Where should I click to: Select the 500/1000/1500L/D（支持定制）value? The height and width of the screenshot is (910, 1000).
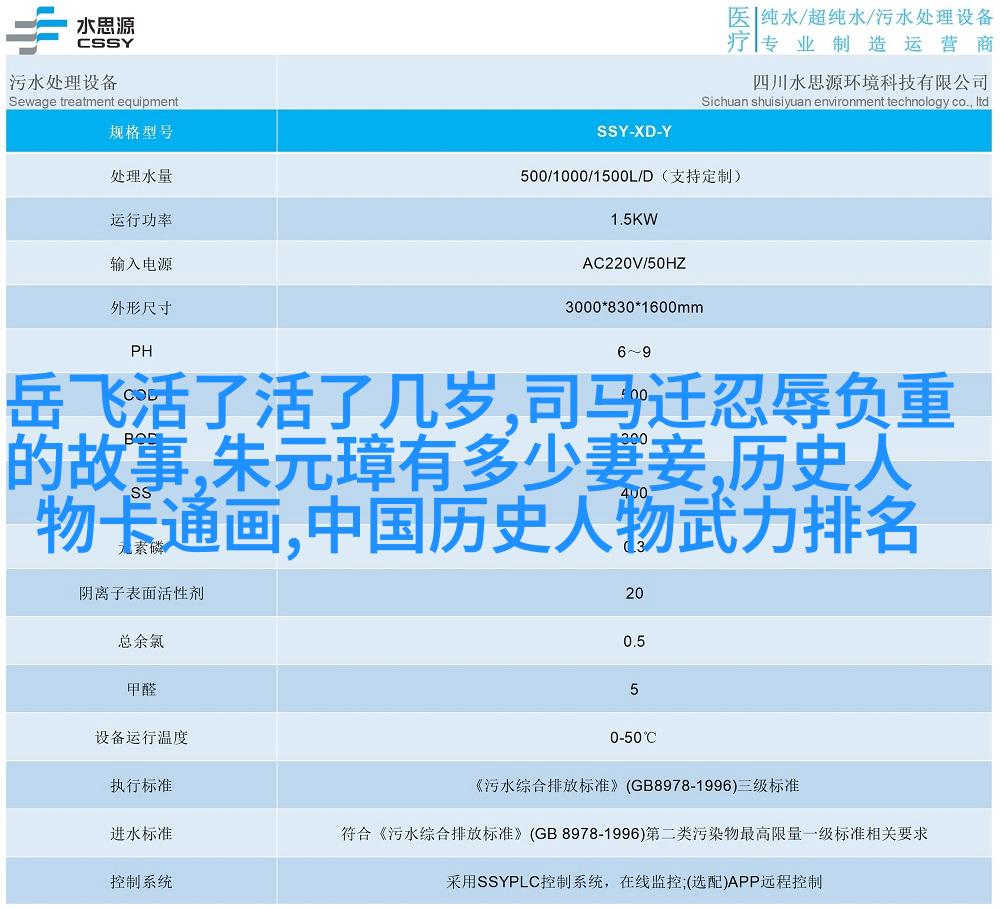click(633, 176)
